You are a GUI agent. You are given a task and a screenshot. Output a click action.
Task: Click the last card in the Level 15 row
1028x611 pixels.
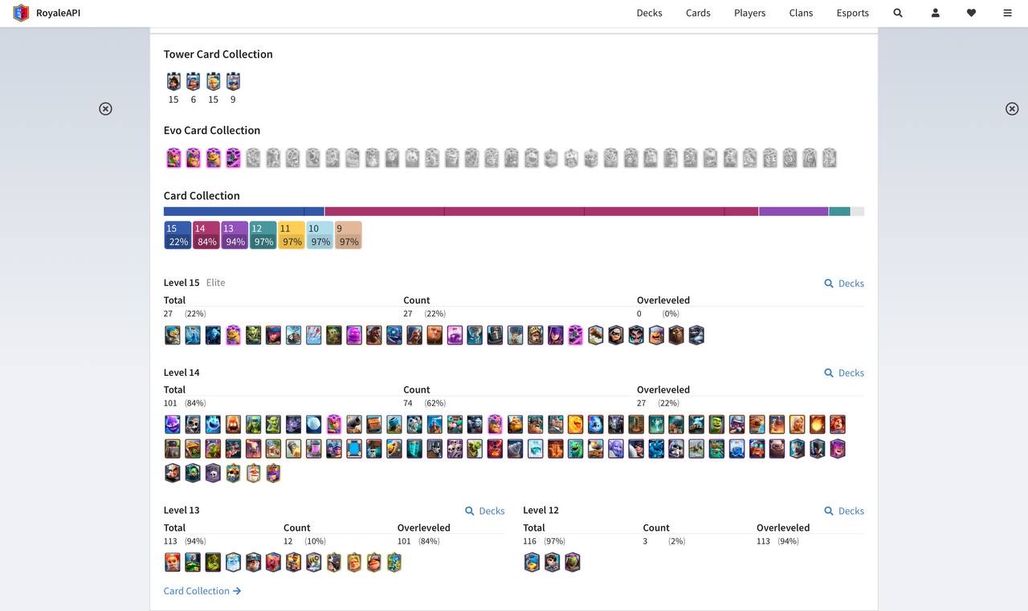[696, 335]
